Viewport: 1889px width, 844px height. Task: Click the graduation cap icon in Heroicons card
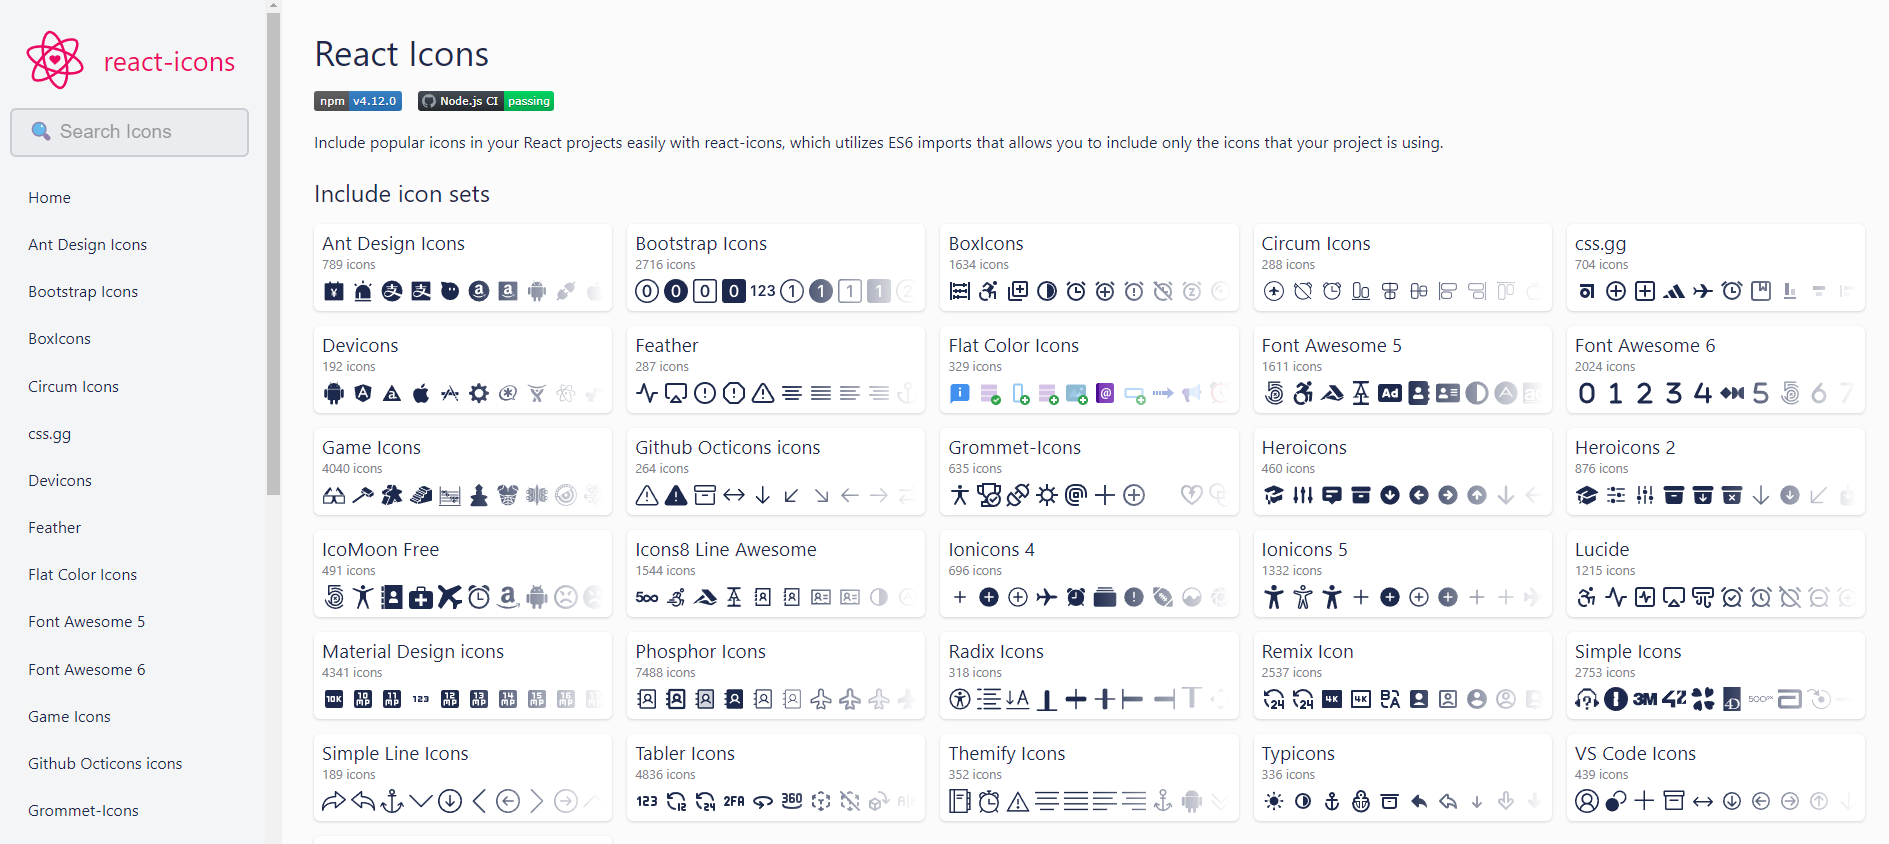1274,495
